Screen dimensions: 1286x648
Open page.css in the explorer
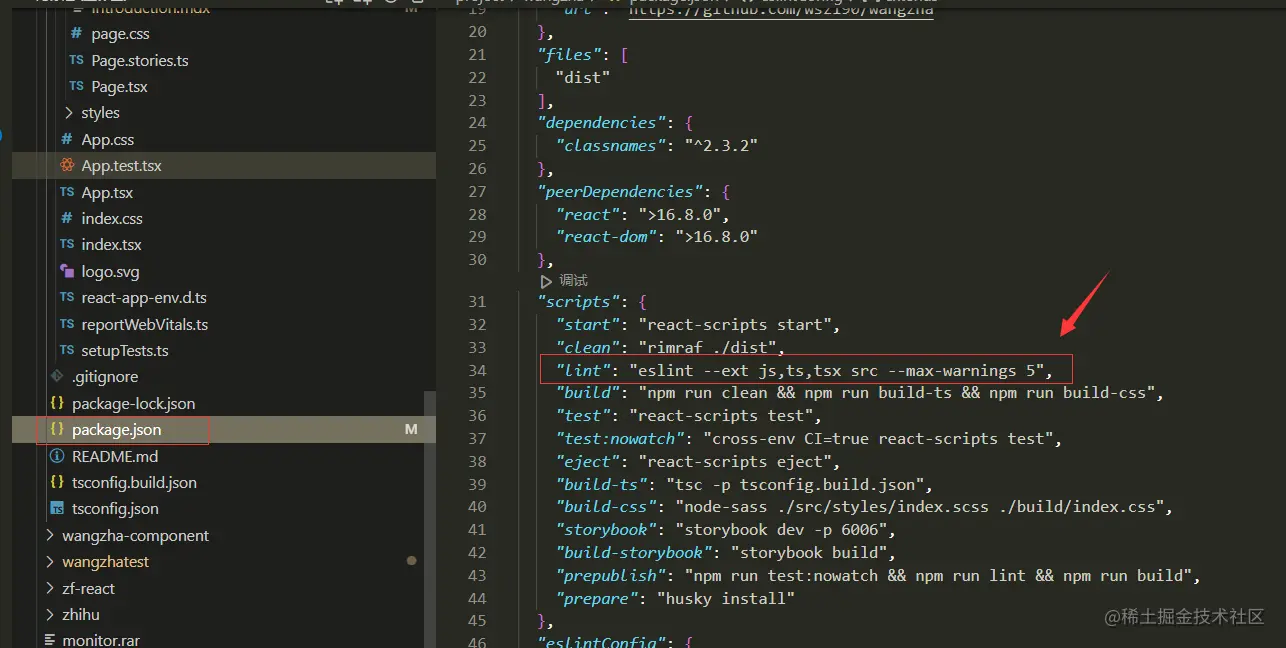pos(121,34)
